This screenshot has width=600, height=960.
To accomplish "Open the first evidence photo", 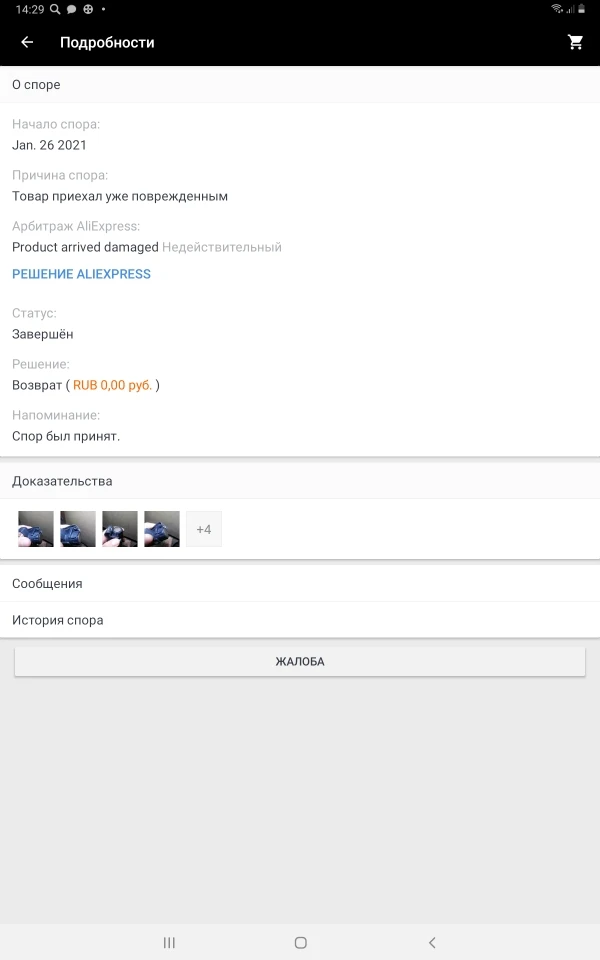I will 36,529.
